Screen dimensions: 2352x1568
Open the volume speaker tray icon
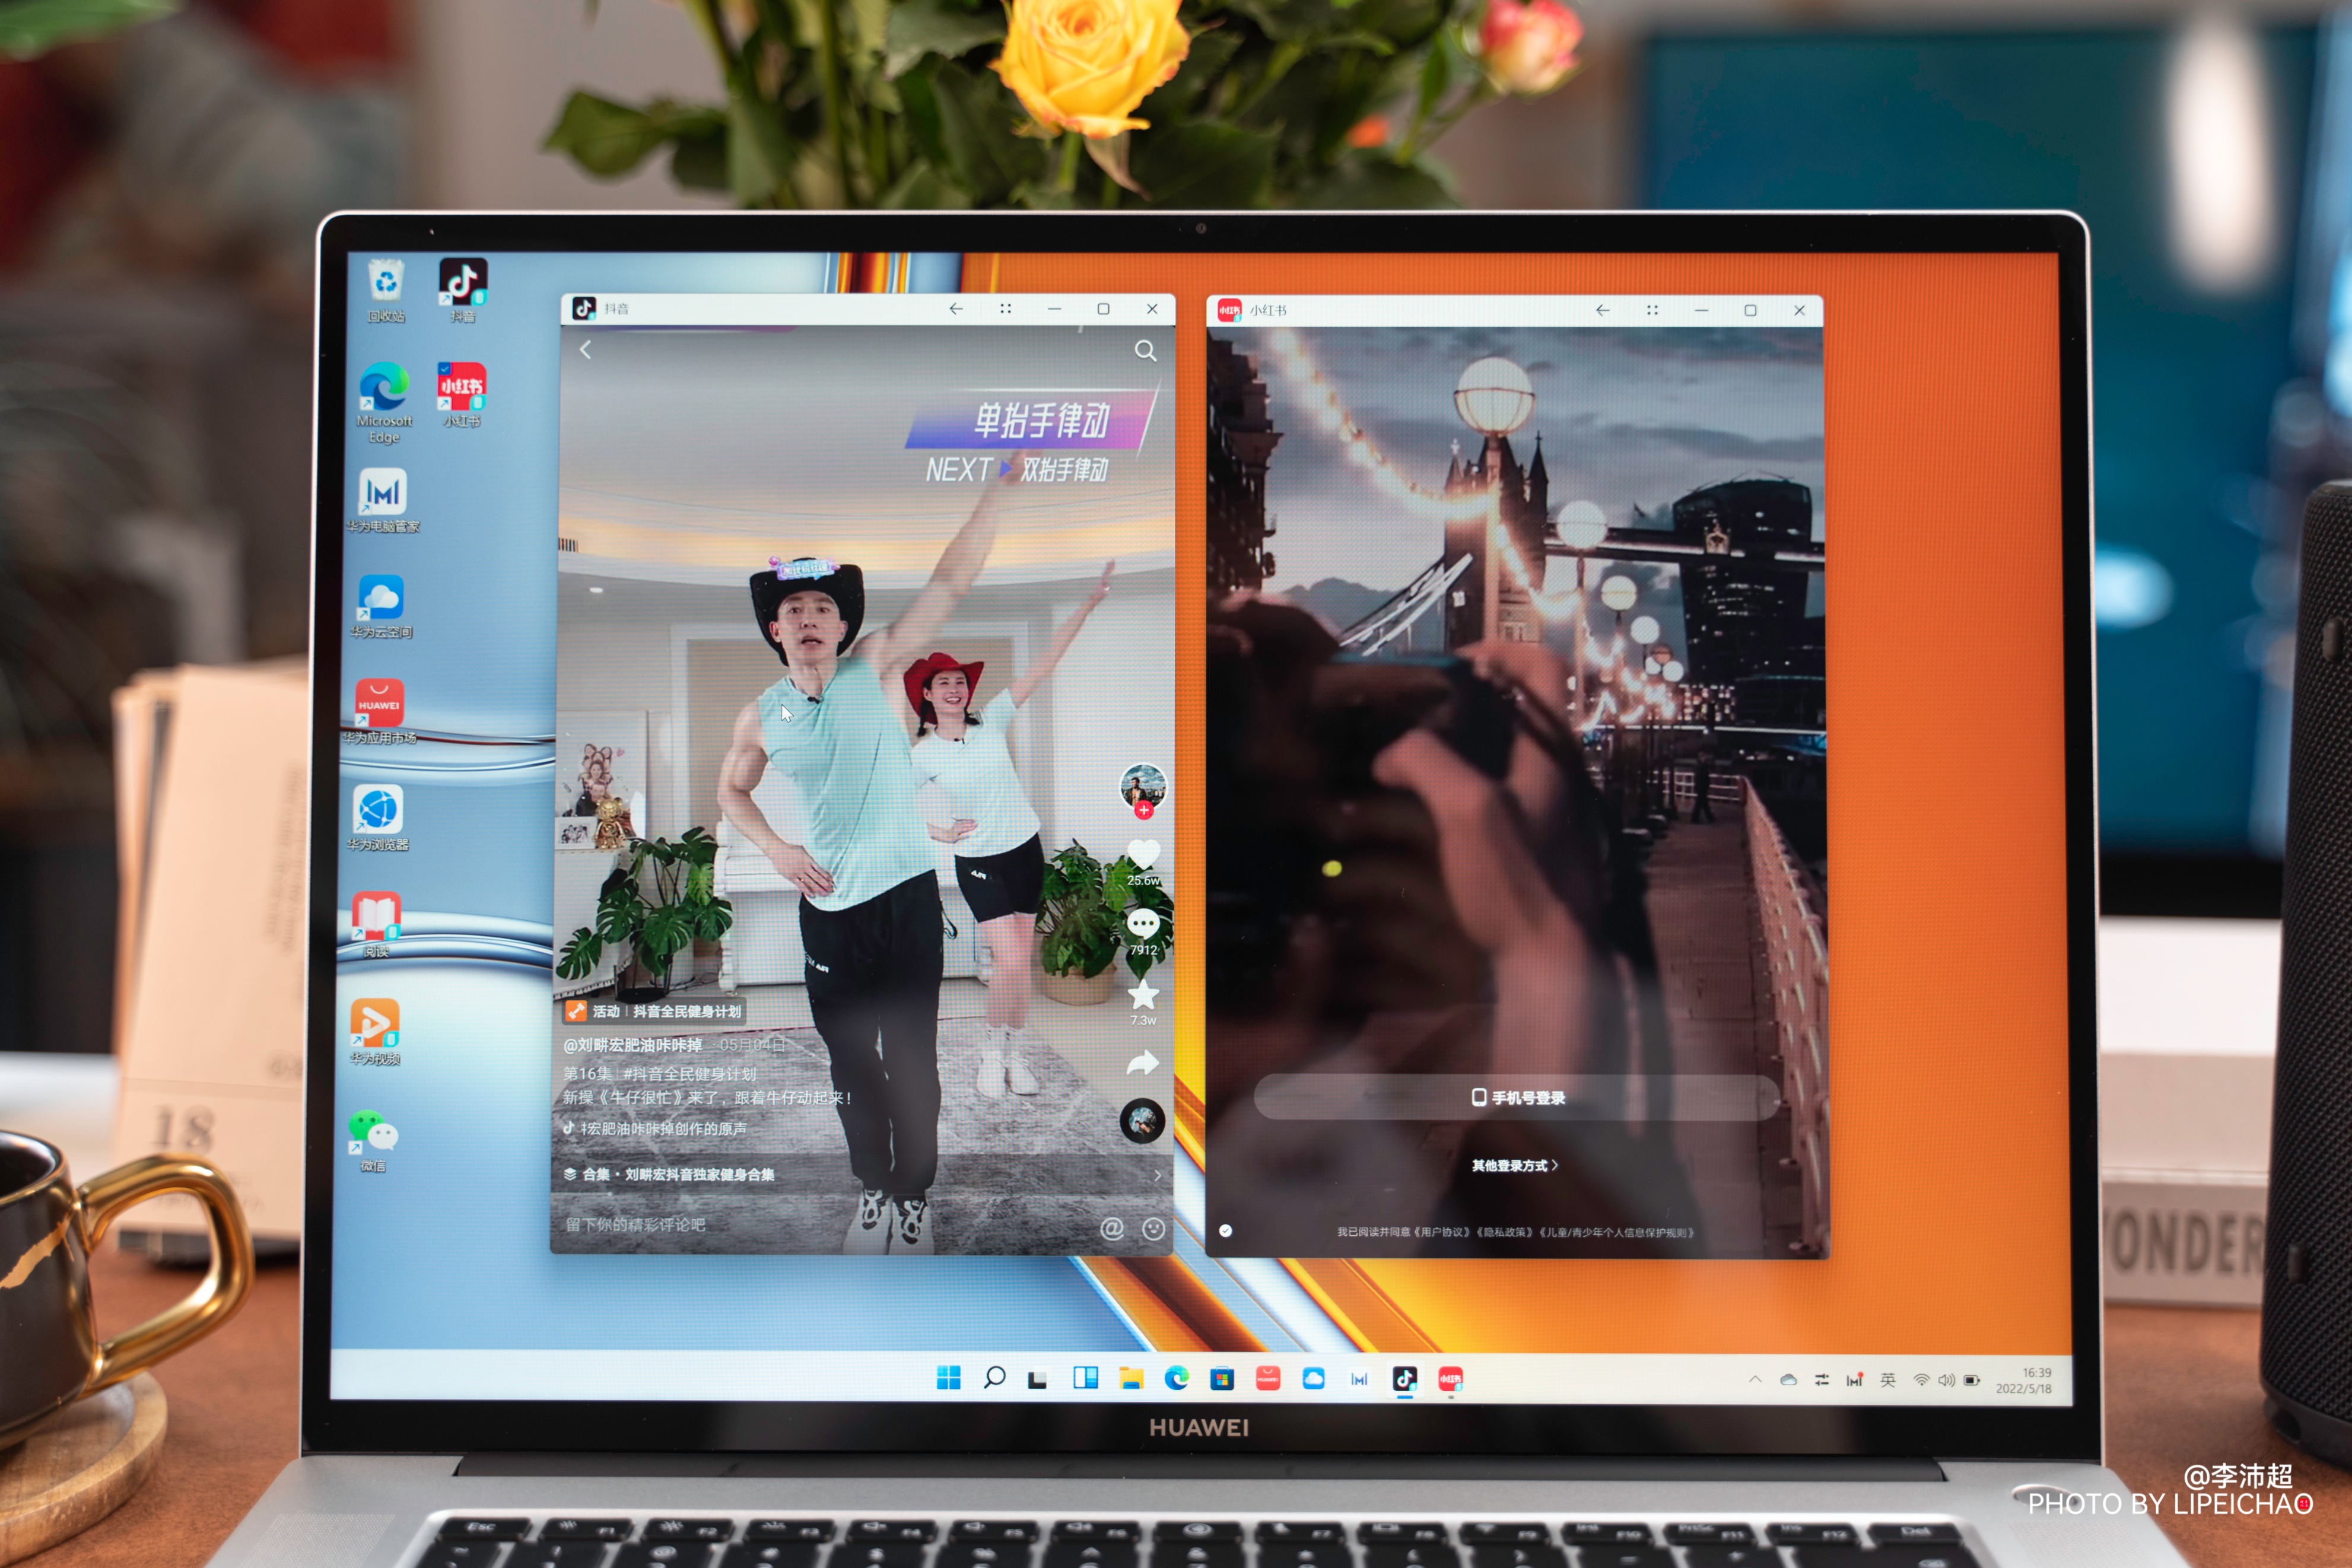[x=1946, y=1380]
